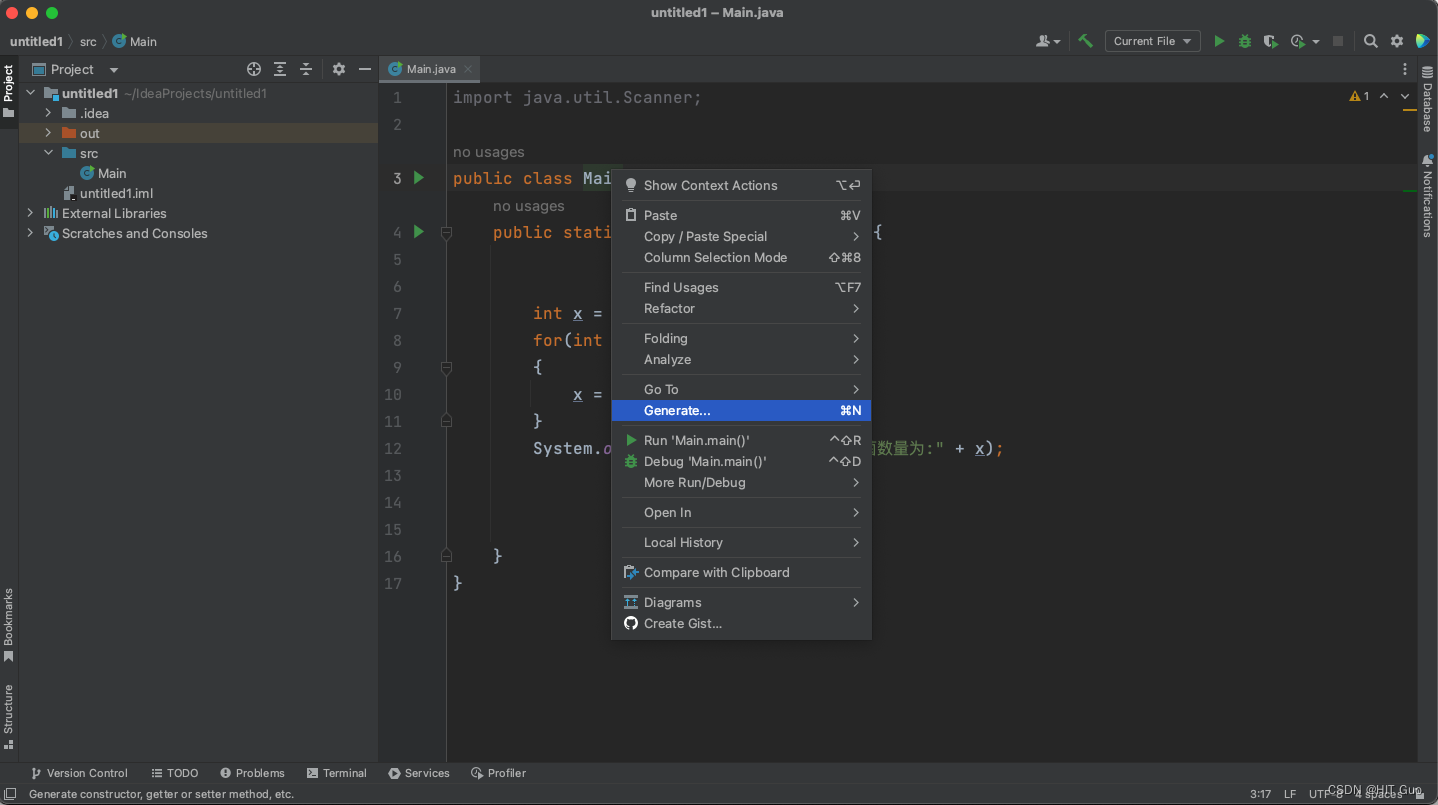Expand the External Libraries node
The height and width of the screenshot is (805, 1438).
pyautogui.click(x=30, y=213)
